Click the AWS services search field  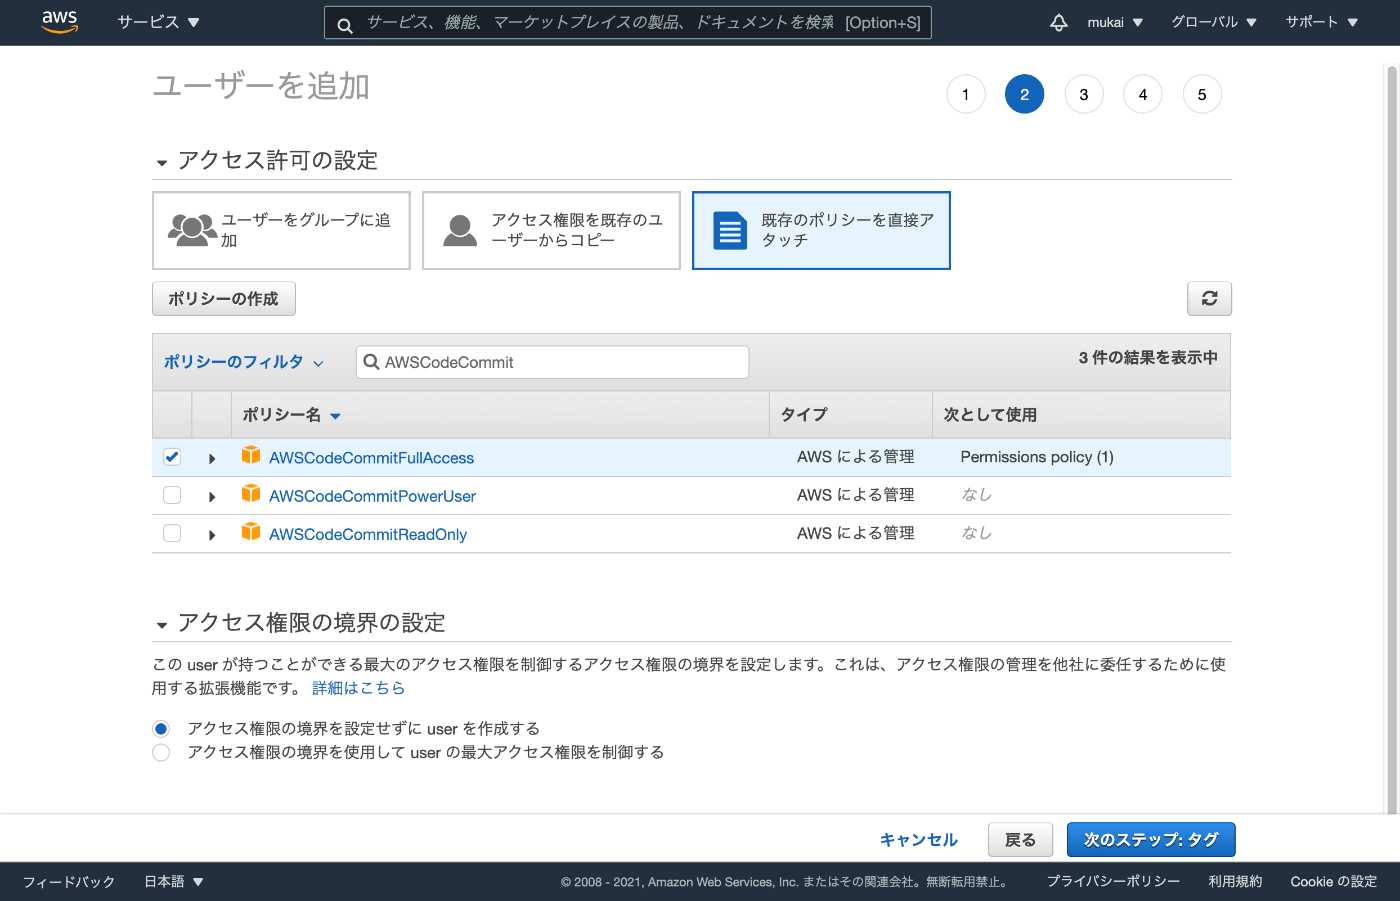(x=628, y=22)
